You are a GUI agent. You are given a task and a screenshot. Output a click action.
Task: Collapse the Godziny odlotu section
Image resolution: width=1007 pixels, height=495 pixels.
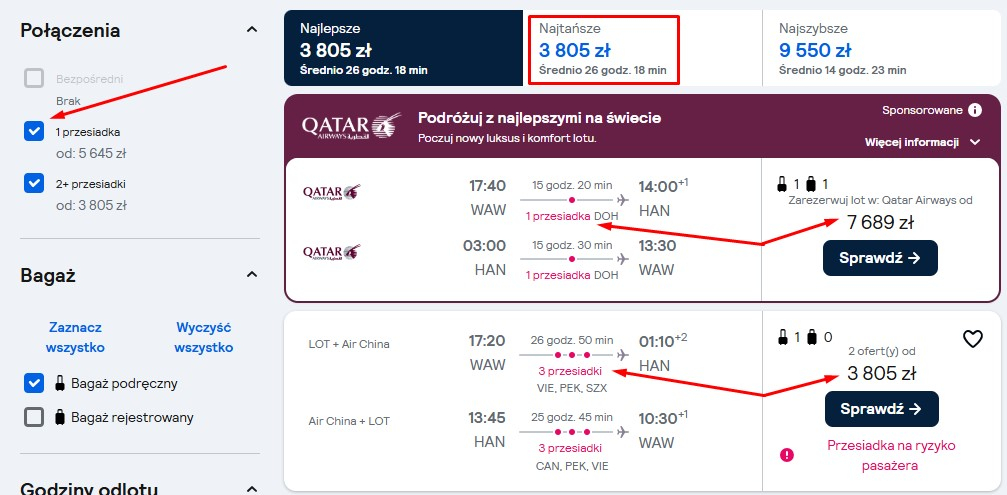pyautogui.click(x=252, y=489)
